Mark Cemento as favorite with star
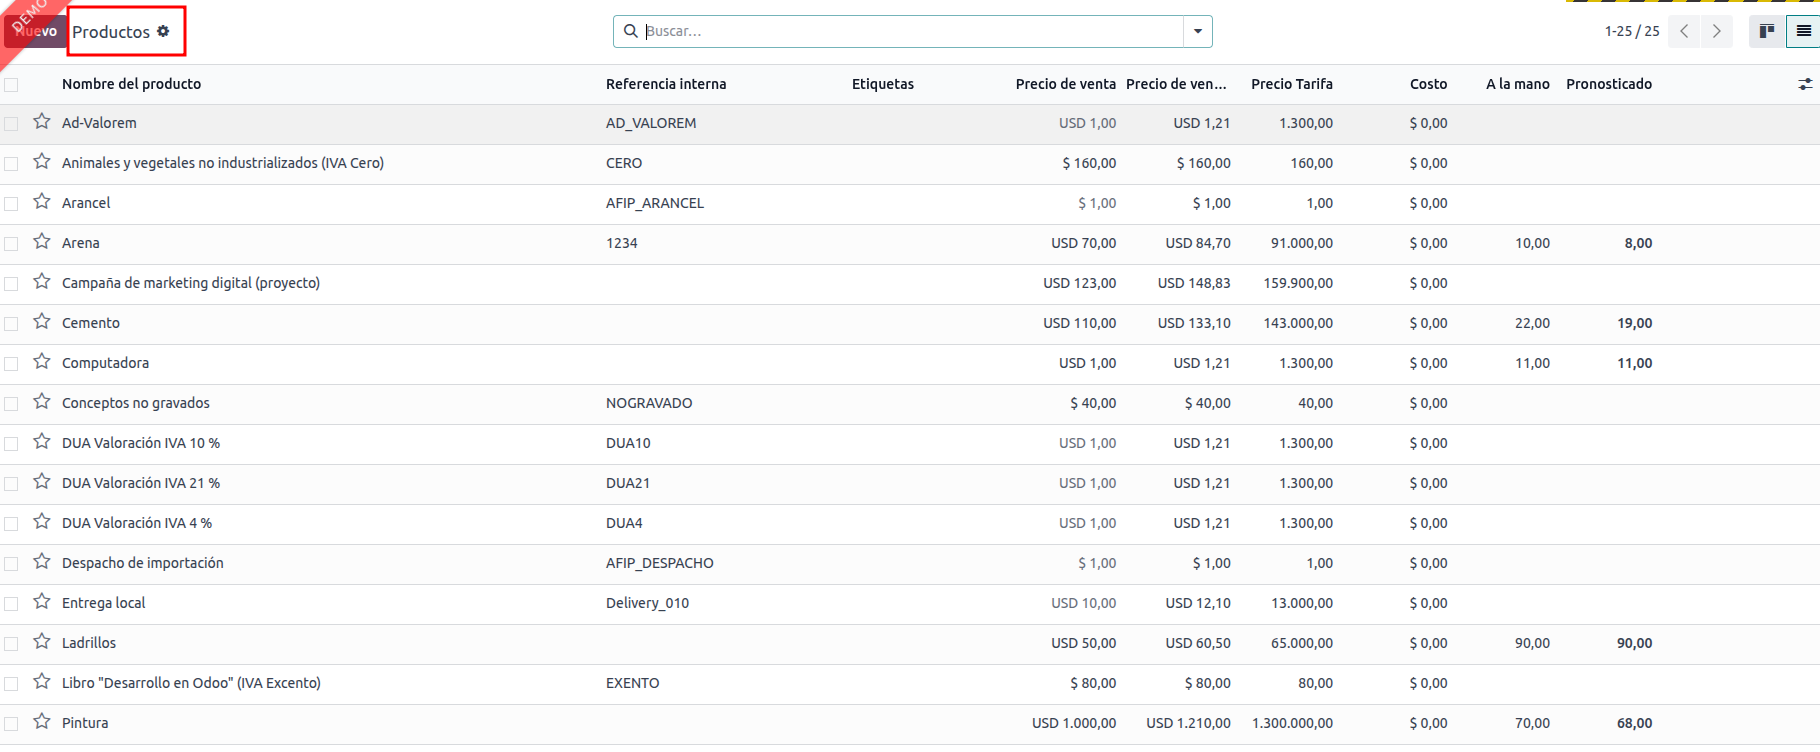The width and height of the screenshot is (1820, 752). [41, 322]
